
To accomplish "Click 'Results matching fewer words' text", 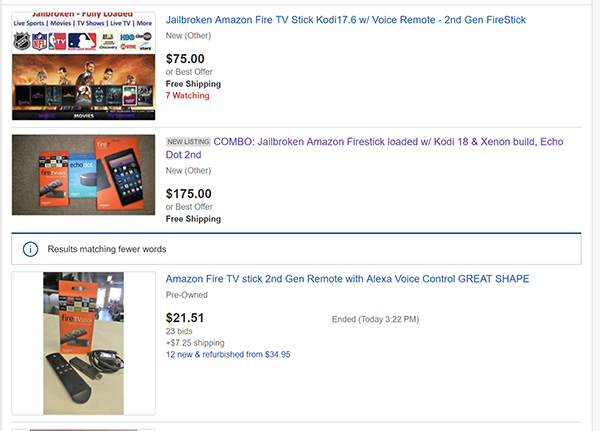I will tap(108, 249).
